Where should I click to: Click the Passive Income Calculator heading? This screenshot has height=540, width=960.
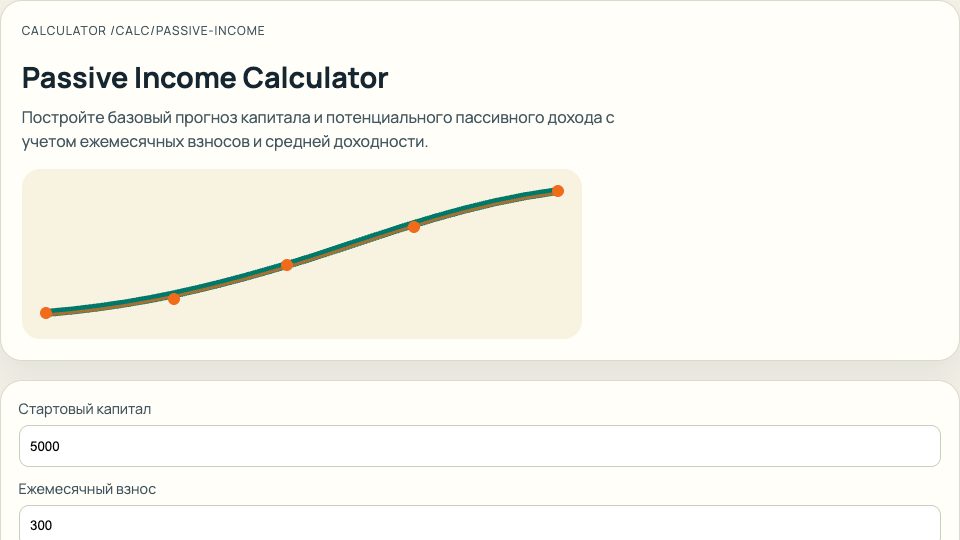pyautogui.click(x=205, y=78)
